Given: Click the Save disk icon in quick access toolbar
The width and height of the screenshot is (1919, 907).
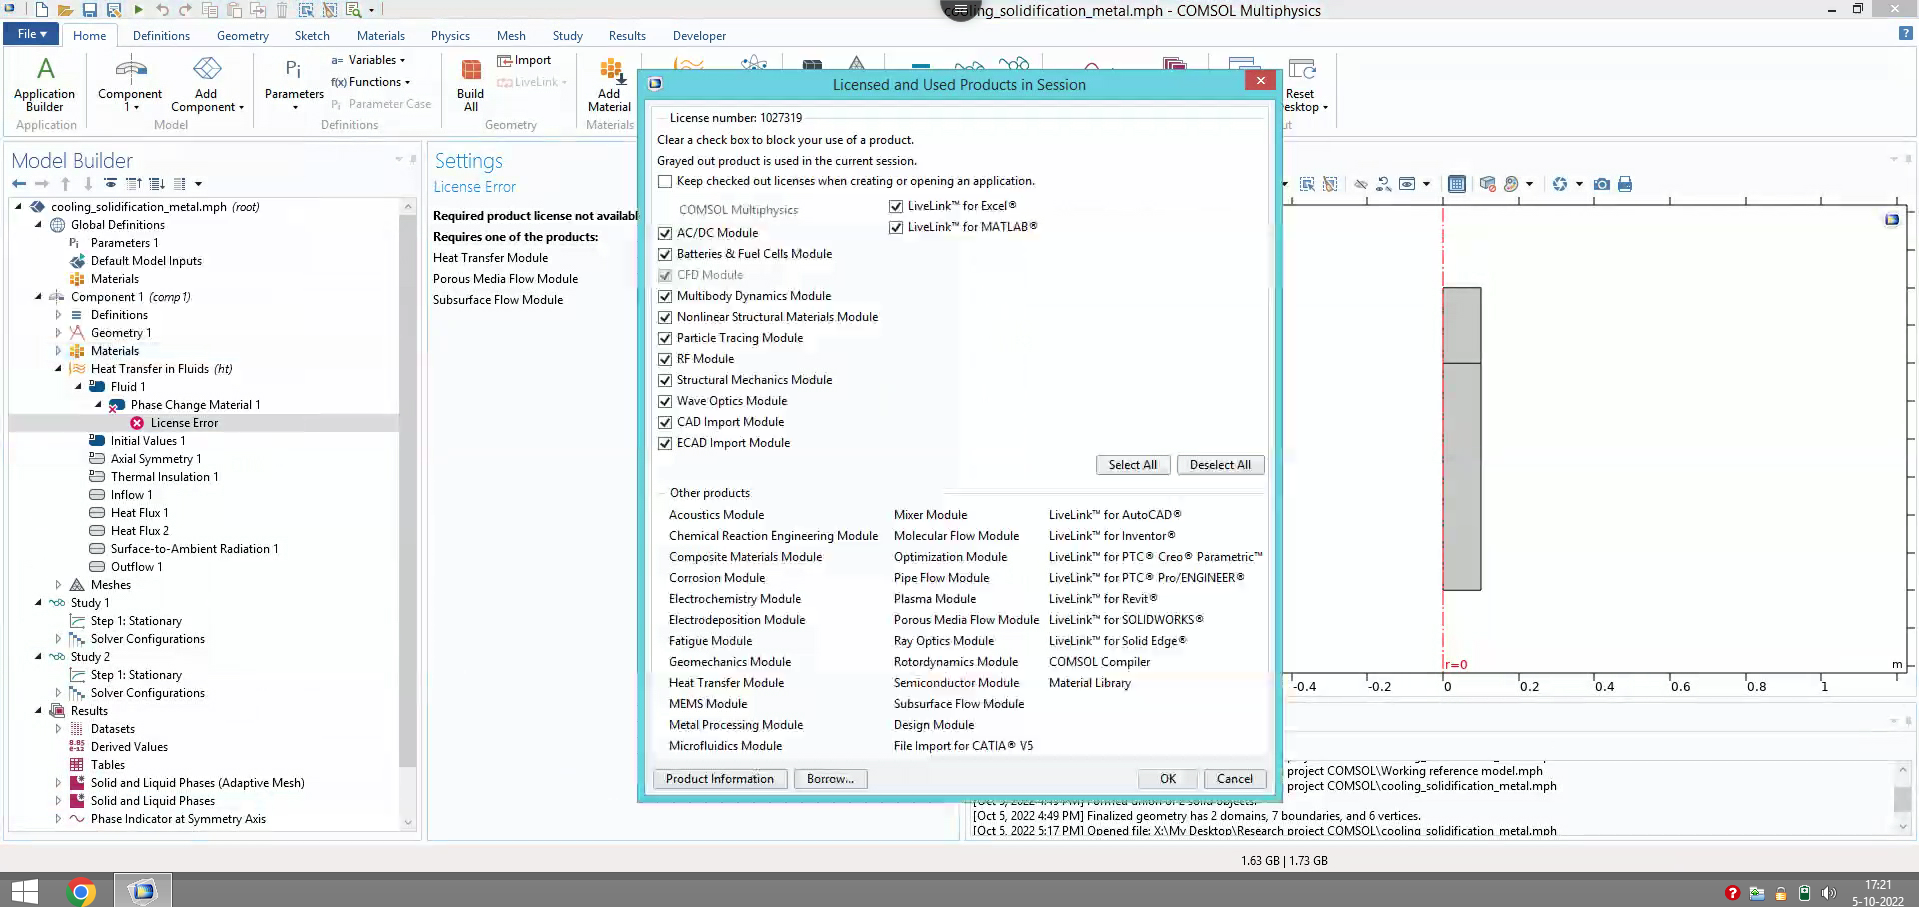Looking at the screenshot, I should 89,10.
